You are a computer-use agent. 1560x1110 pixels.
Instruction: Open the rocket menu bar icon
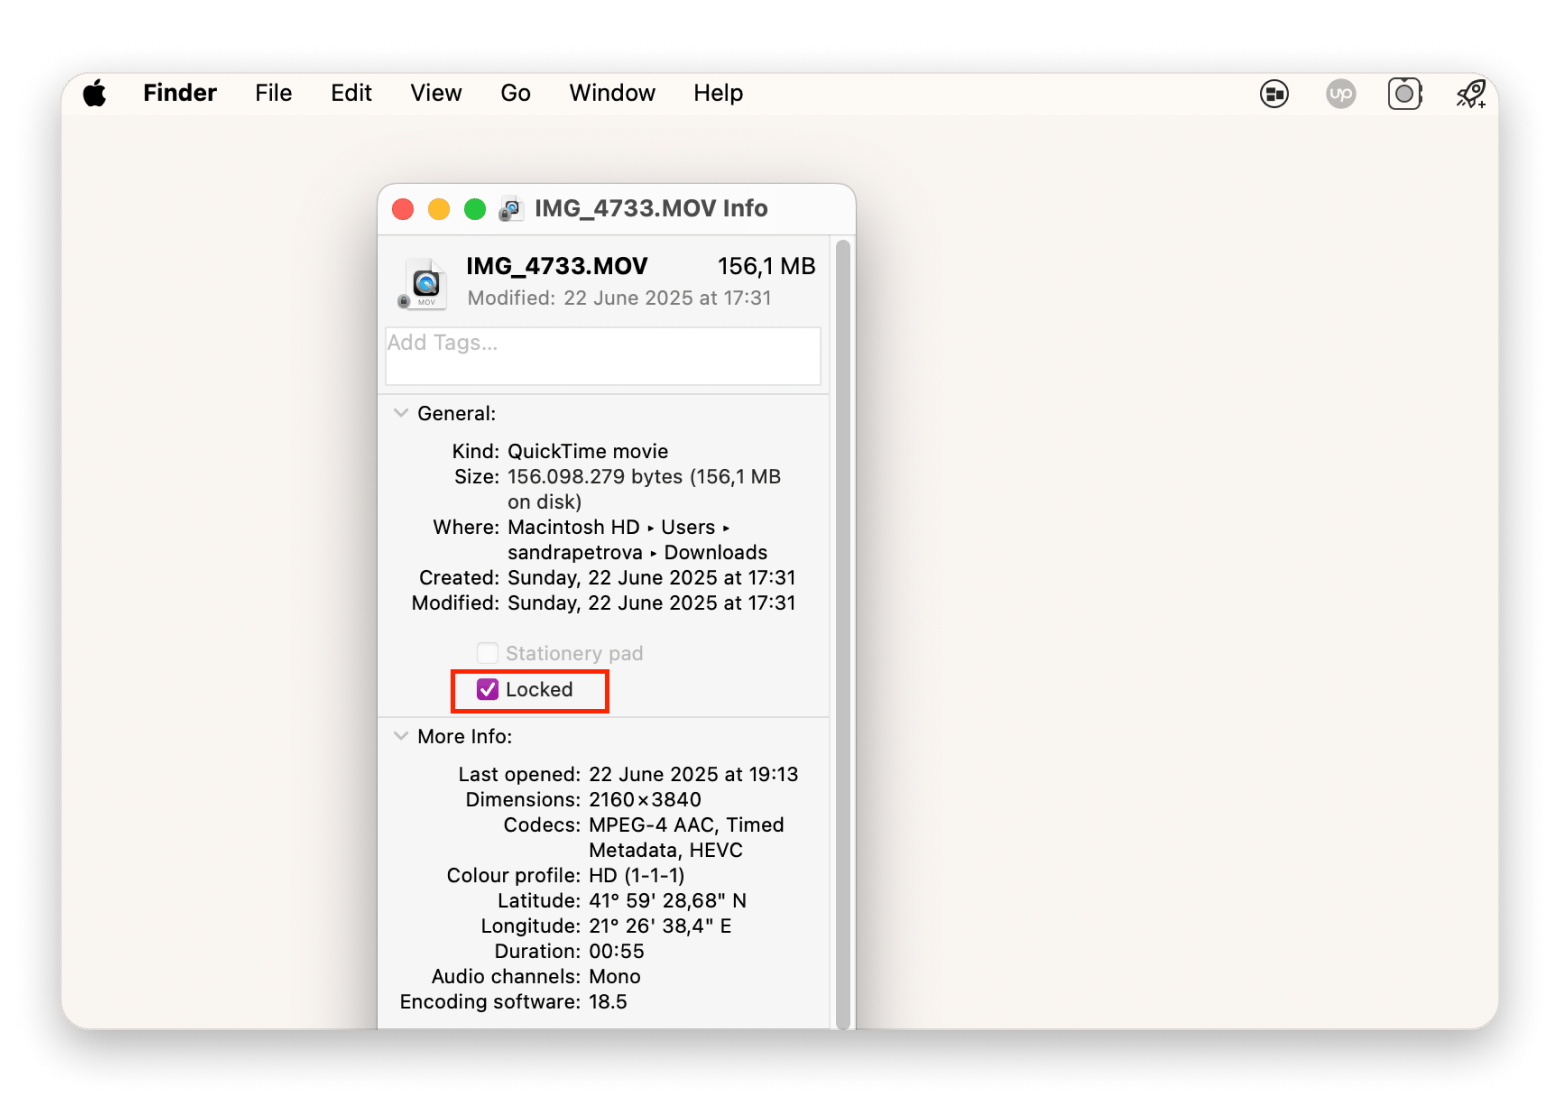tap(1471, 94)
